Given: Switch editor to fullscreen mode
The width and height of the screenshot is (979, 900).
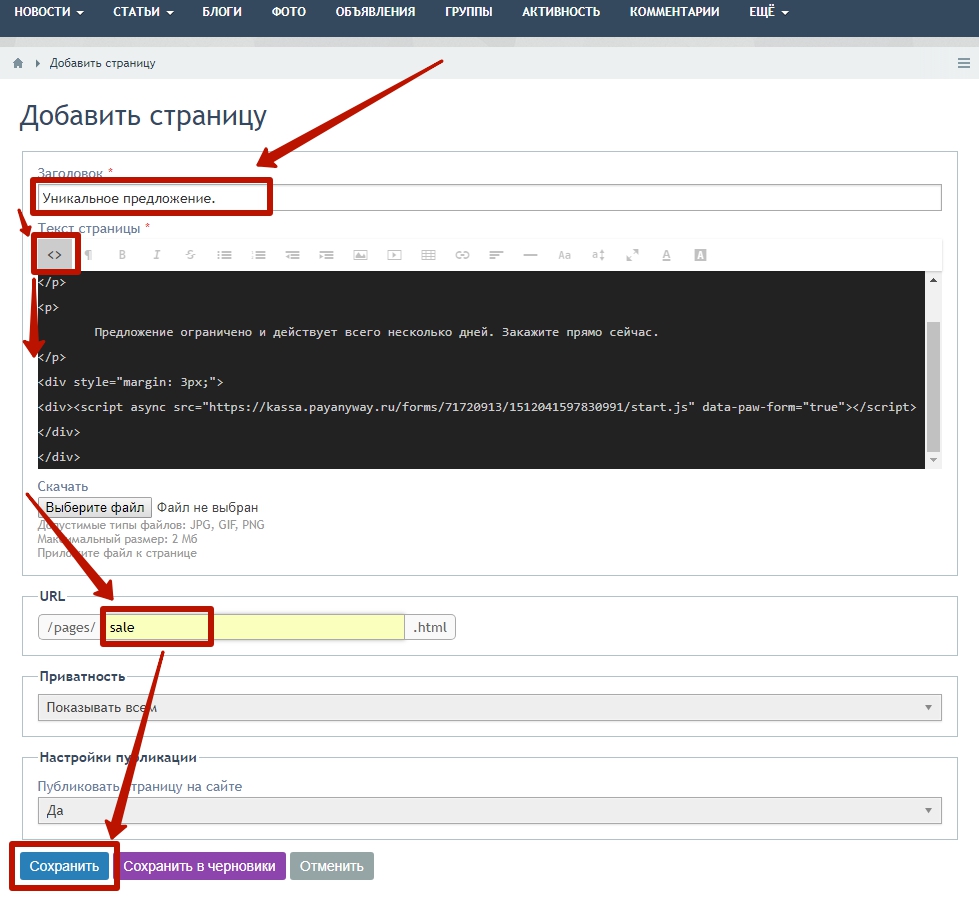Looking at the screenshot, I should coord(632,255).
